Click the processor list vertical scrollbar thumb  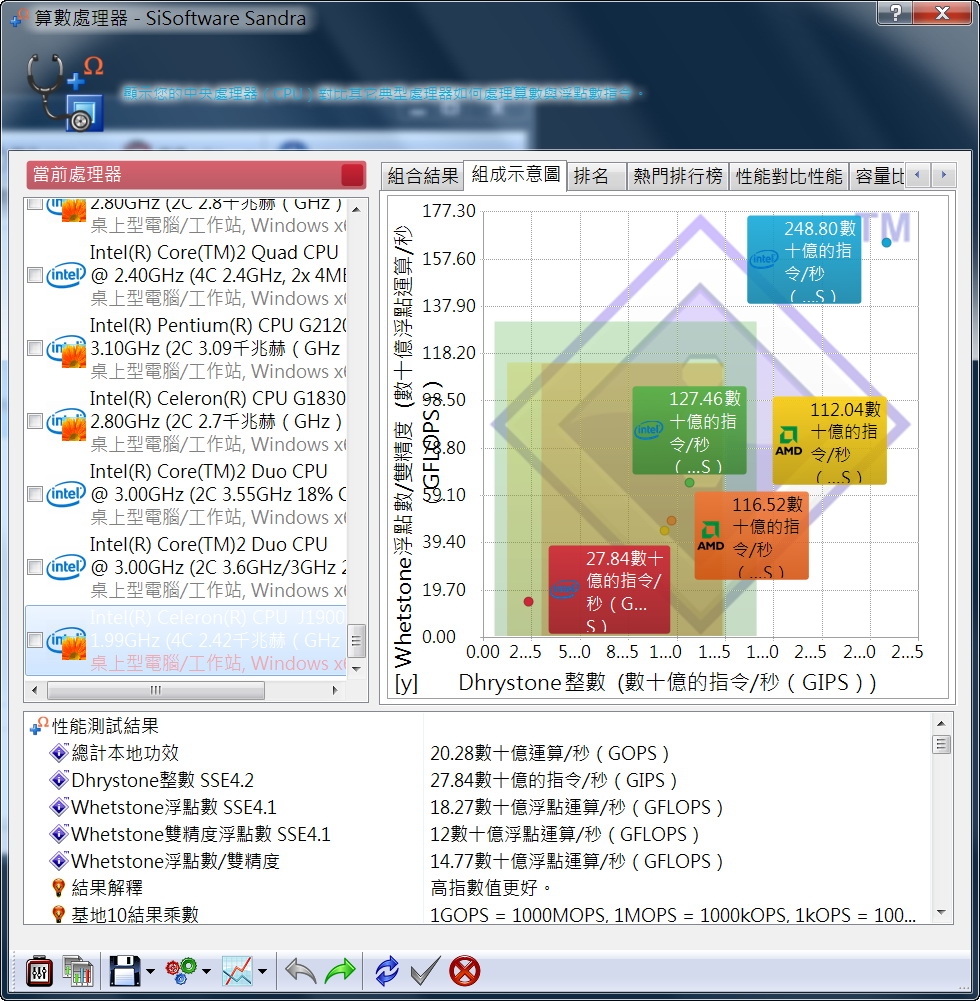coord(356,641)
